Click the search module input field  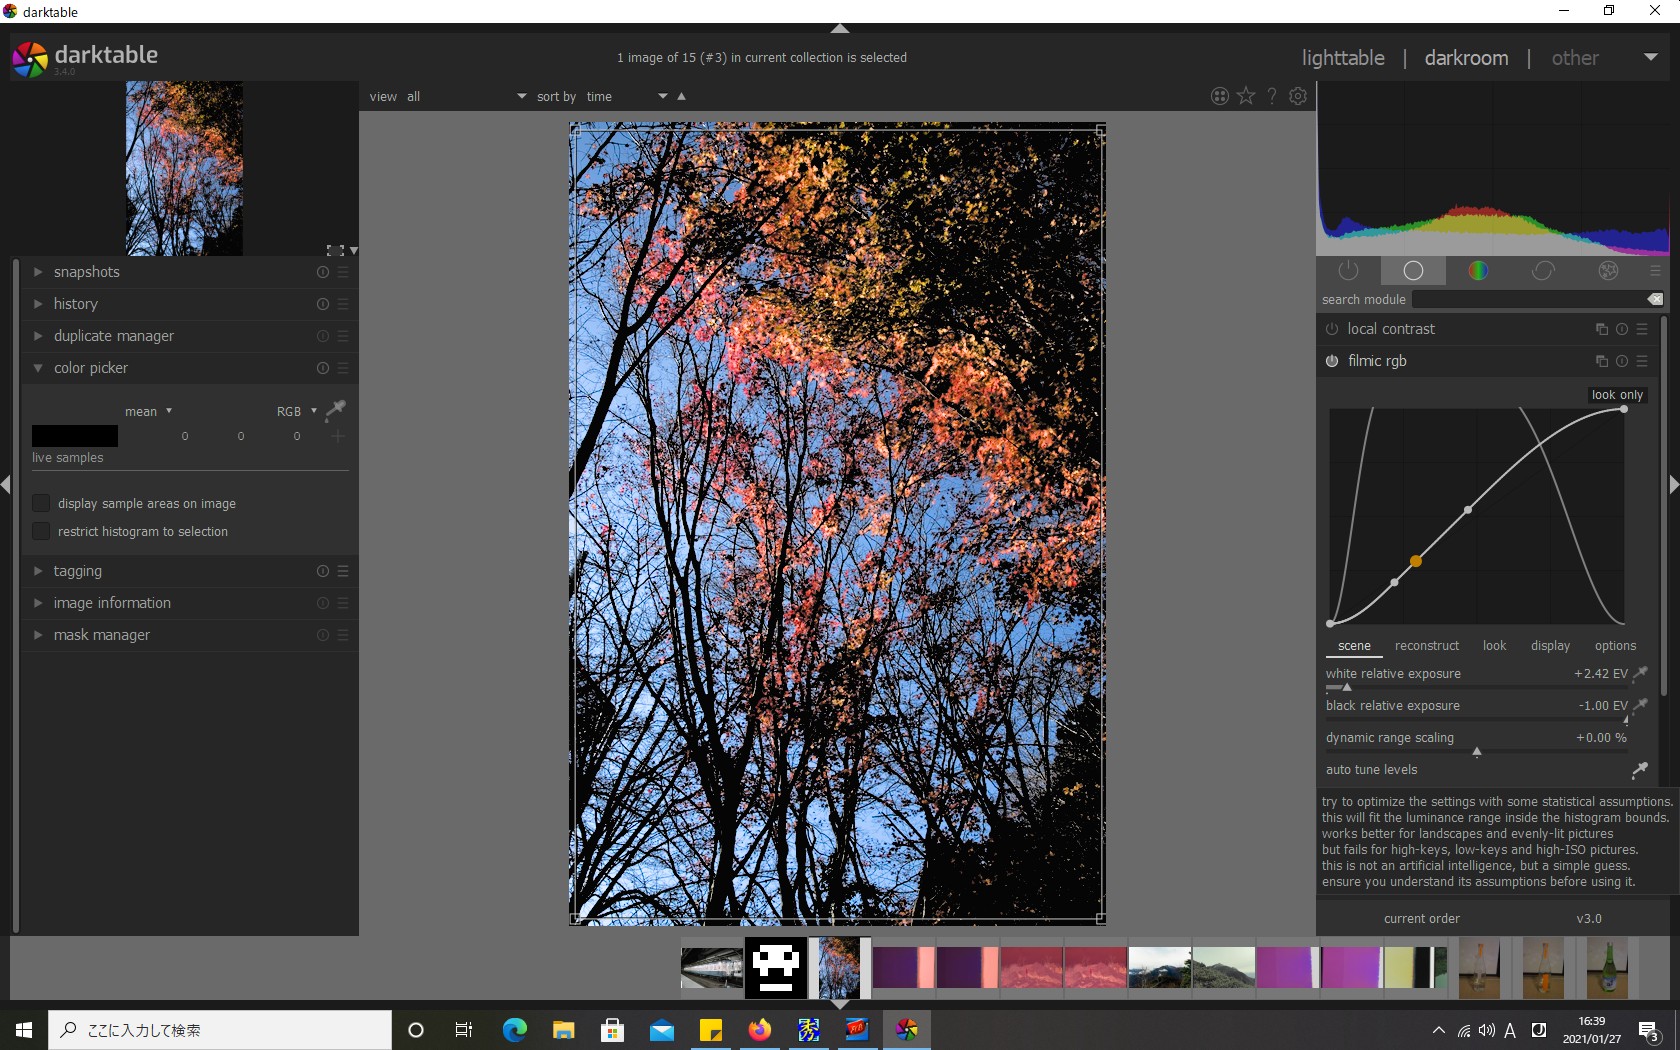[x=1528, y=299]
